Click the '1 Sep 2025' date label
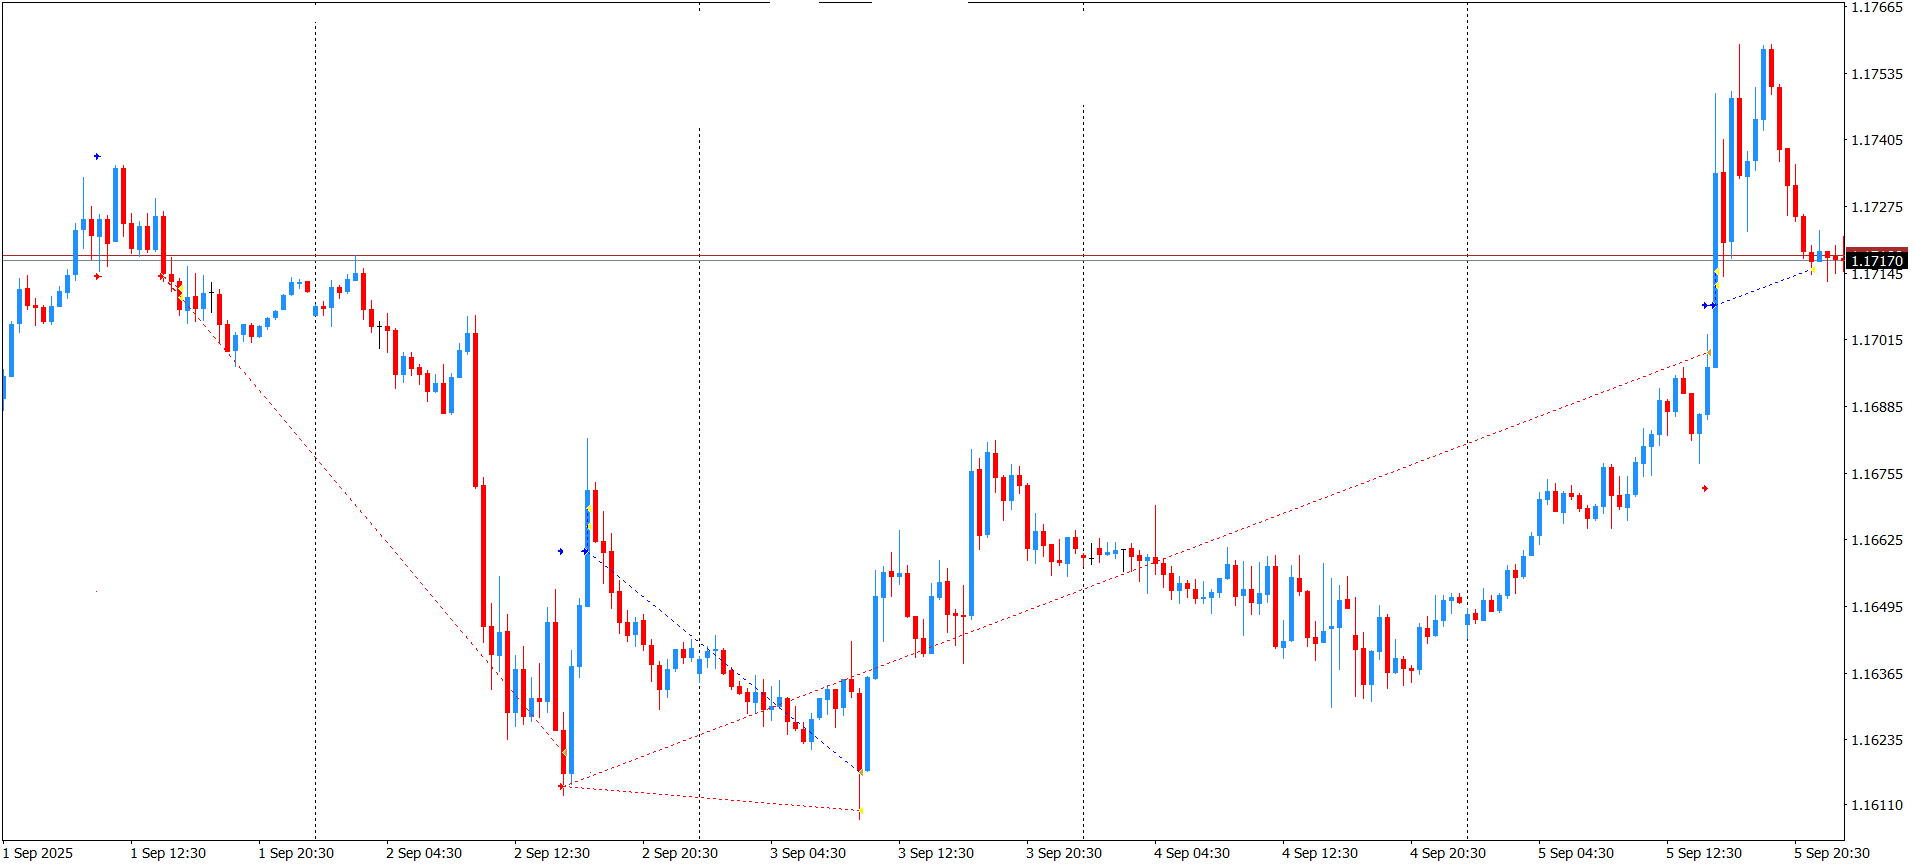 tap(38, 853)
